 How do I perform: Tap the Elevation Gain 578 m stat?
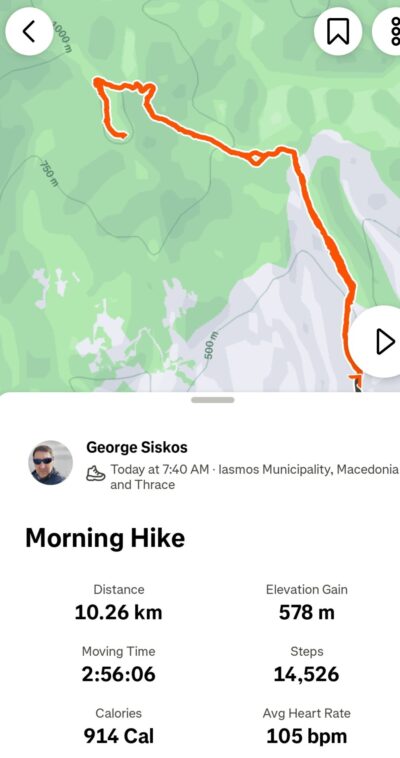(307, 602)
